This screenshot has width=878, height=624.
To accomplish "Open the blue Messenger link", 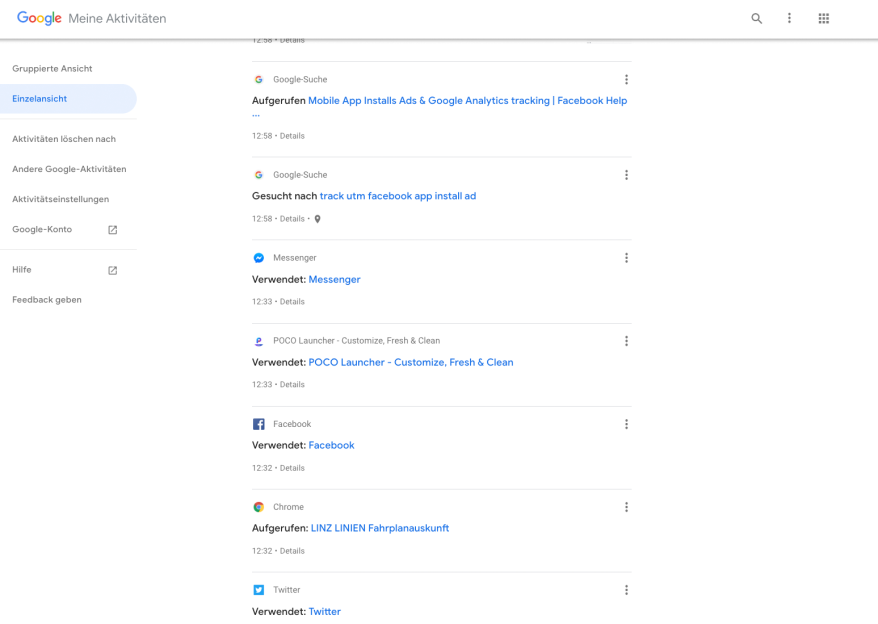I will (334, 280).
